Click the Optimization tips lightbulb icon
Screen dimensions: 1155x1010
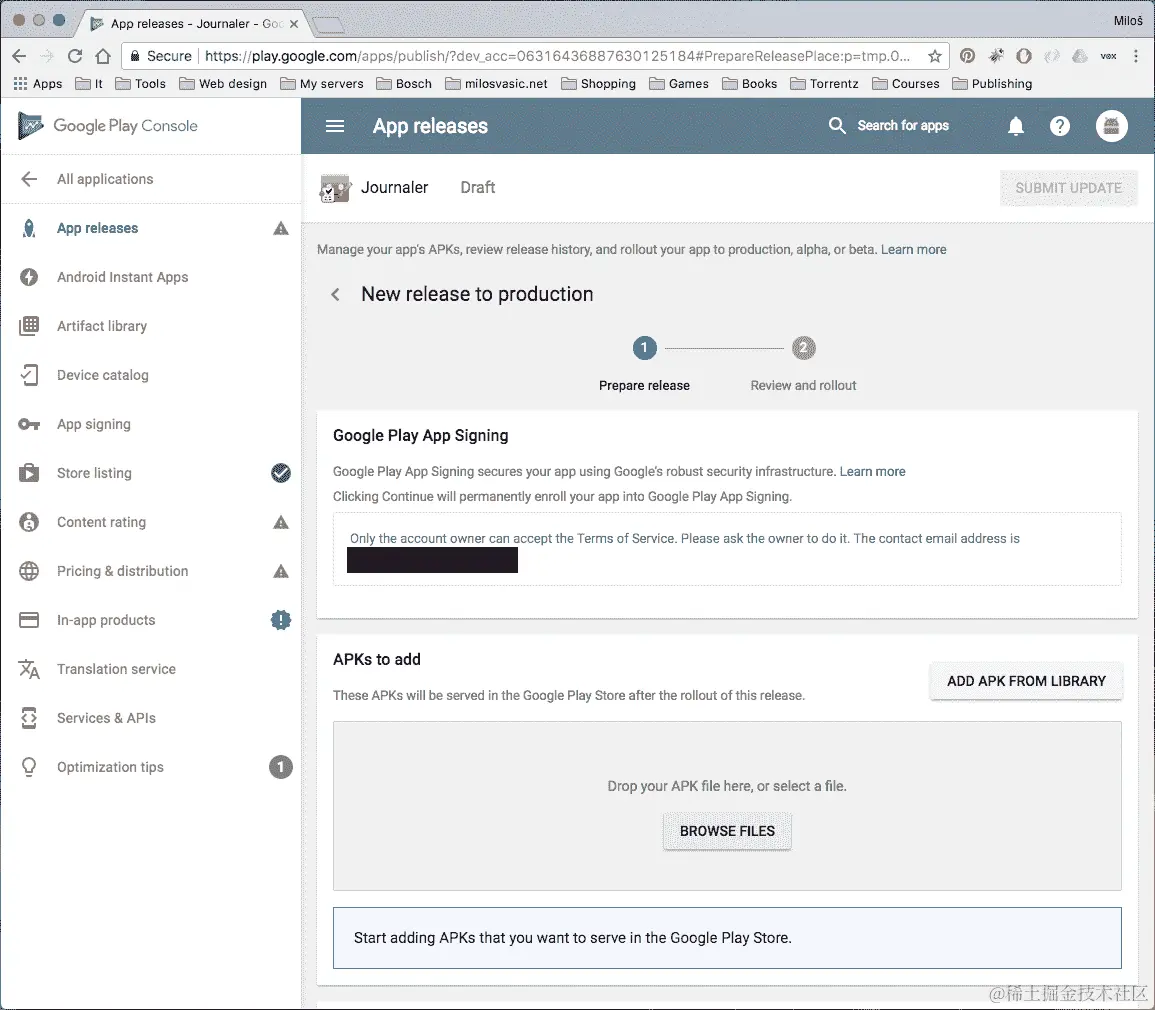click(x=29, y=767)
